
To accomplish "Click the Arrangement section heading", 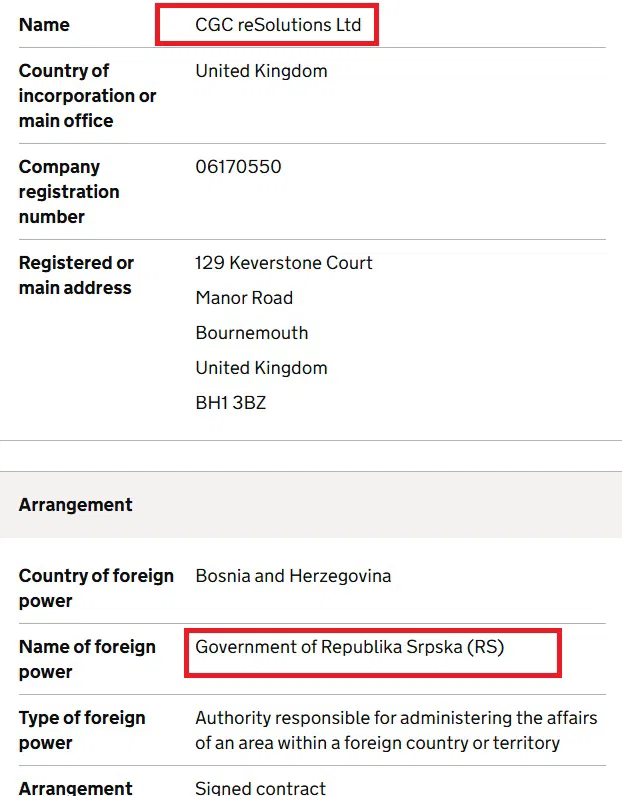I will coord(76,505).
